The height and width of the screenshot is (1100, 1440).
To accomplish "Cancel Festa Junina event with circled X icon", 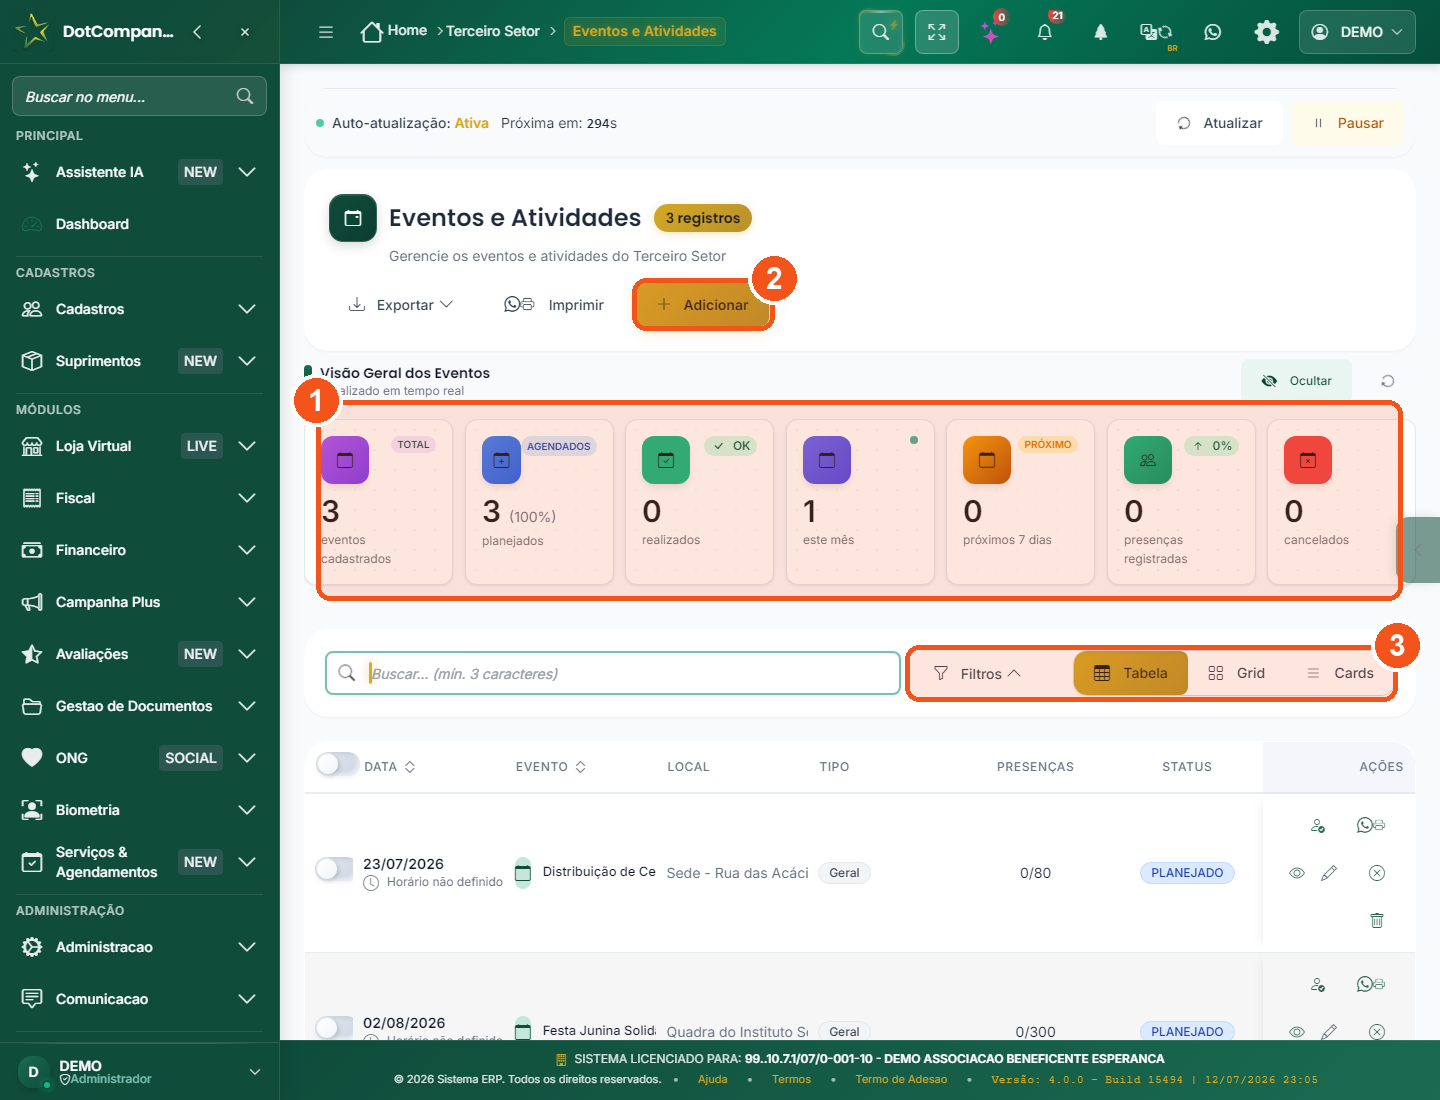I will point(1377,1031).
